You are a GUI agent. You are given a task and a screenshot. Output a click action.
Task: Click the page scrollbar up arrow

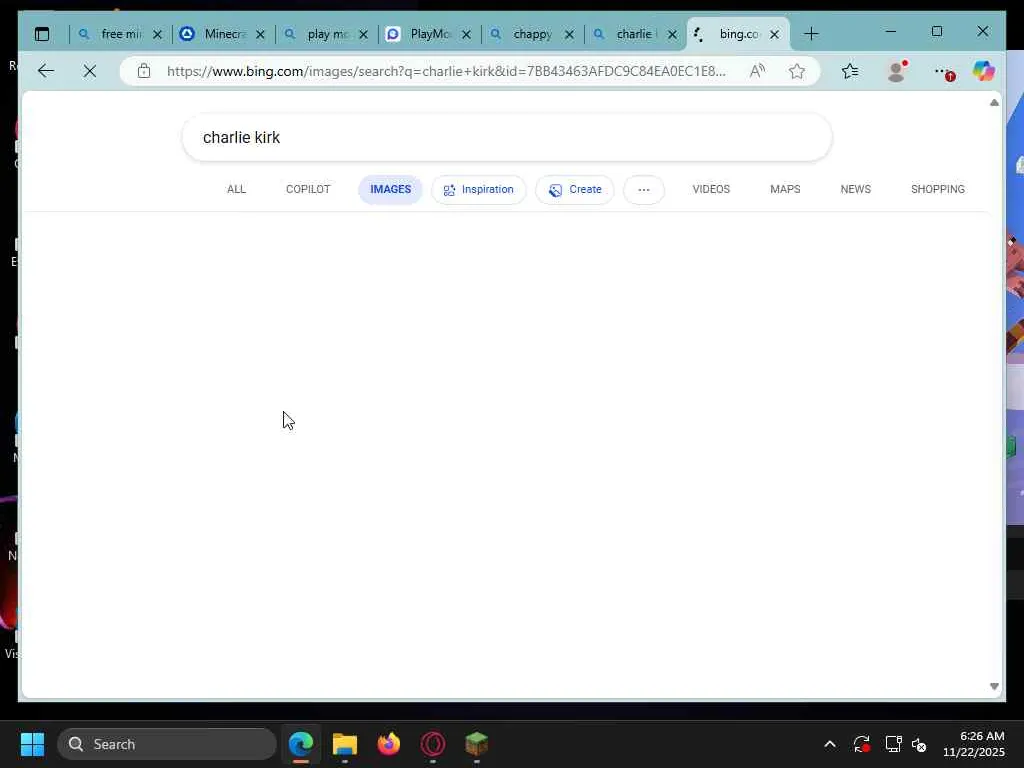pyautogui.click(x=994, y=103)
